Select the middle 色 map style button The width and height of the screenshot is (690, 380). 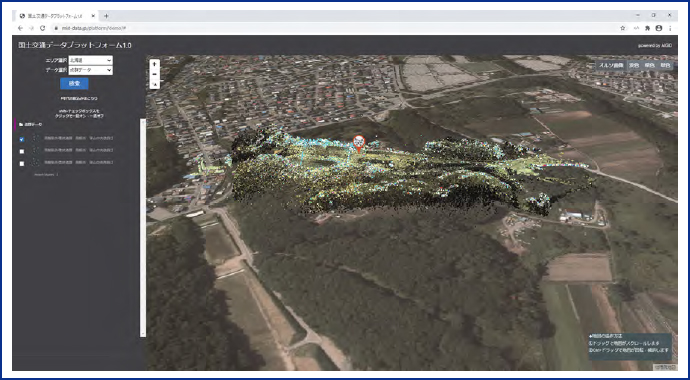[650, 65]
